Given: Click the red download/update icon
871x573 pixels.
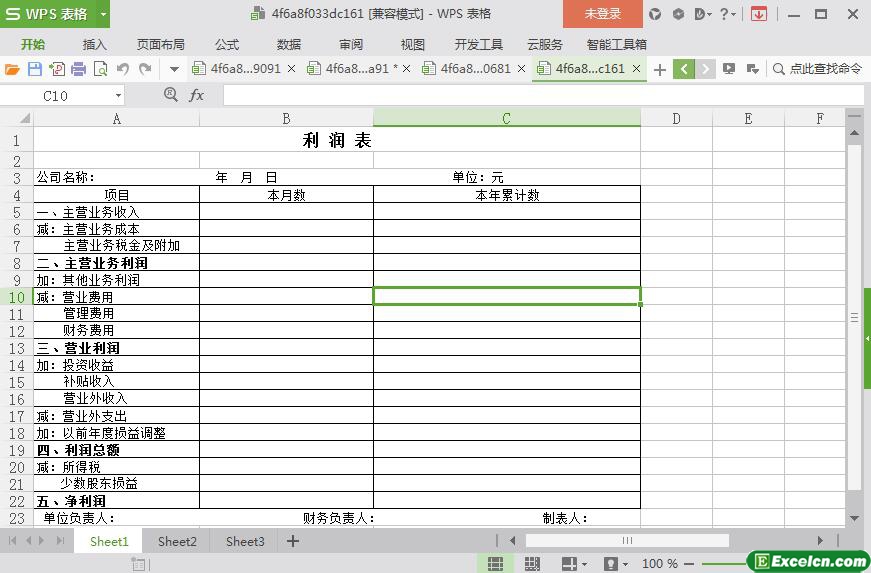Looking at the screenshot, I should click(x=759, y=14).
